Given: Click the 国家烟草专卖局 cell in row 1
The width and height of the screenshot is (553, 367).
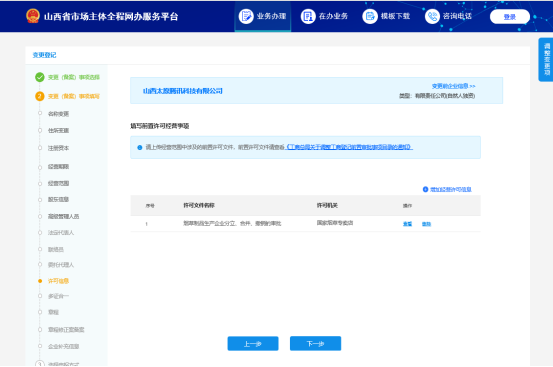Looking at the screenshot, I should pyautogui.click(x=335, y=223).
